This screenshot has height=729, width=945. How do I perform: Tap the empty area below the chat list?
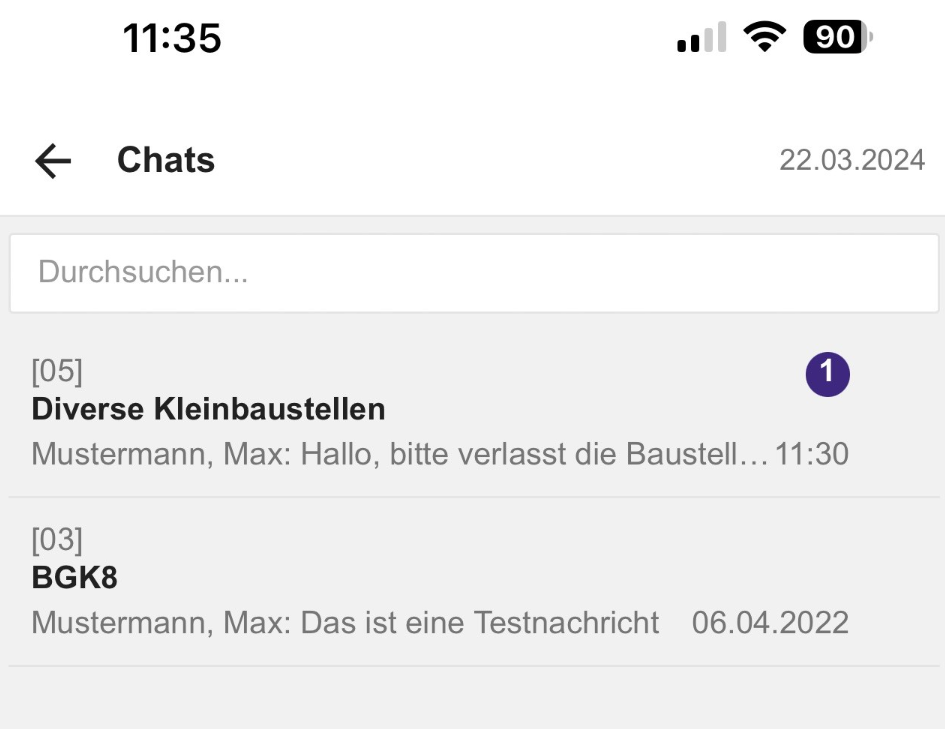pyautogui.click(x=474, y=699)
